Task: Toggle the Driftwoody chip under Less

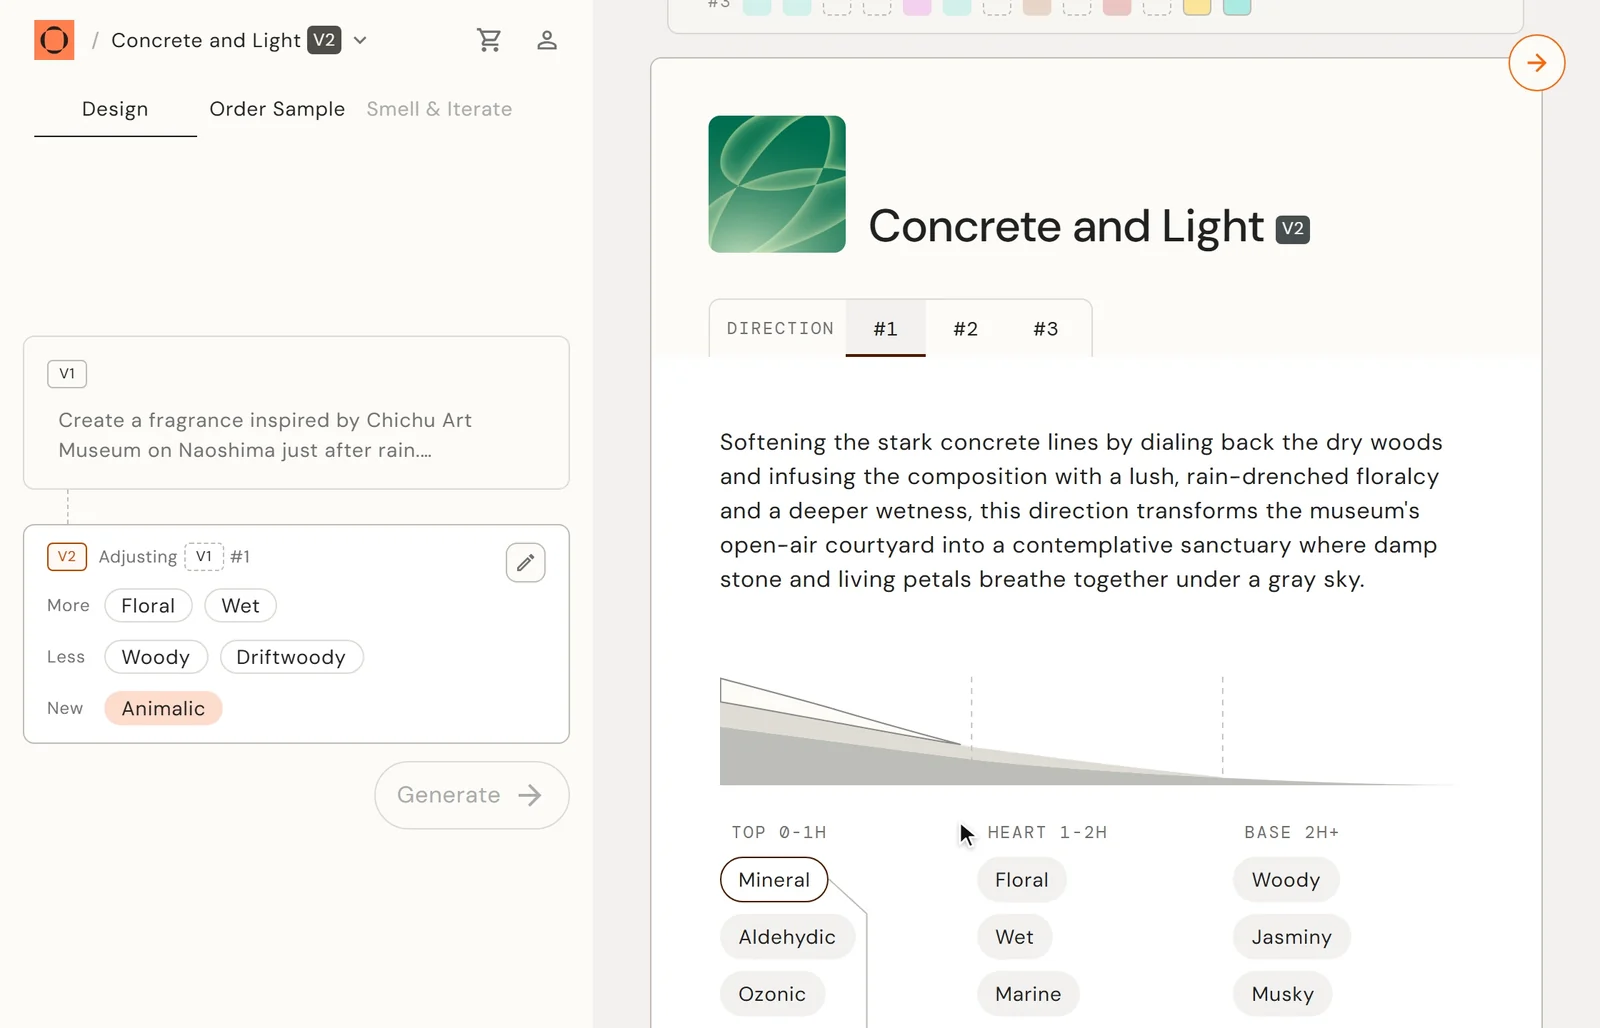Action: click(291, 657)
